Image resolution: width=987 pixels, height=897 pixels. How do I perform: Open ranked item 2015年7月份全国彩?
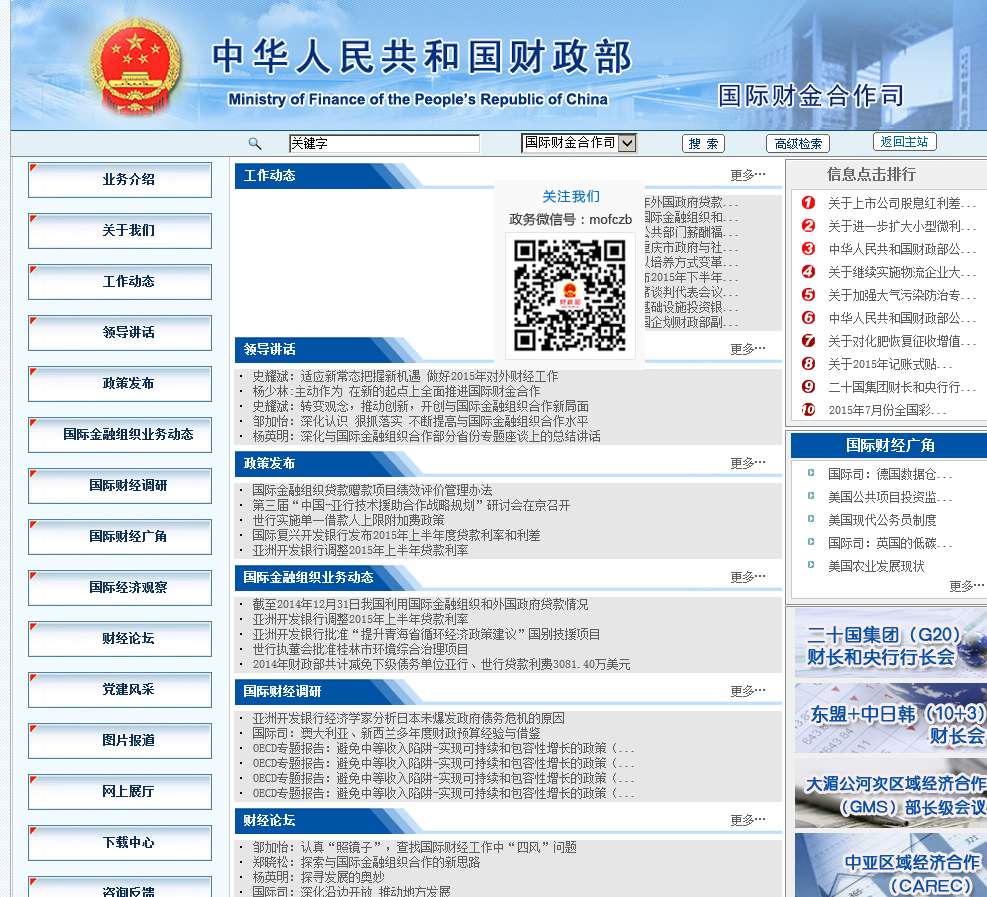(888, 410)
